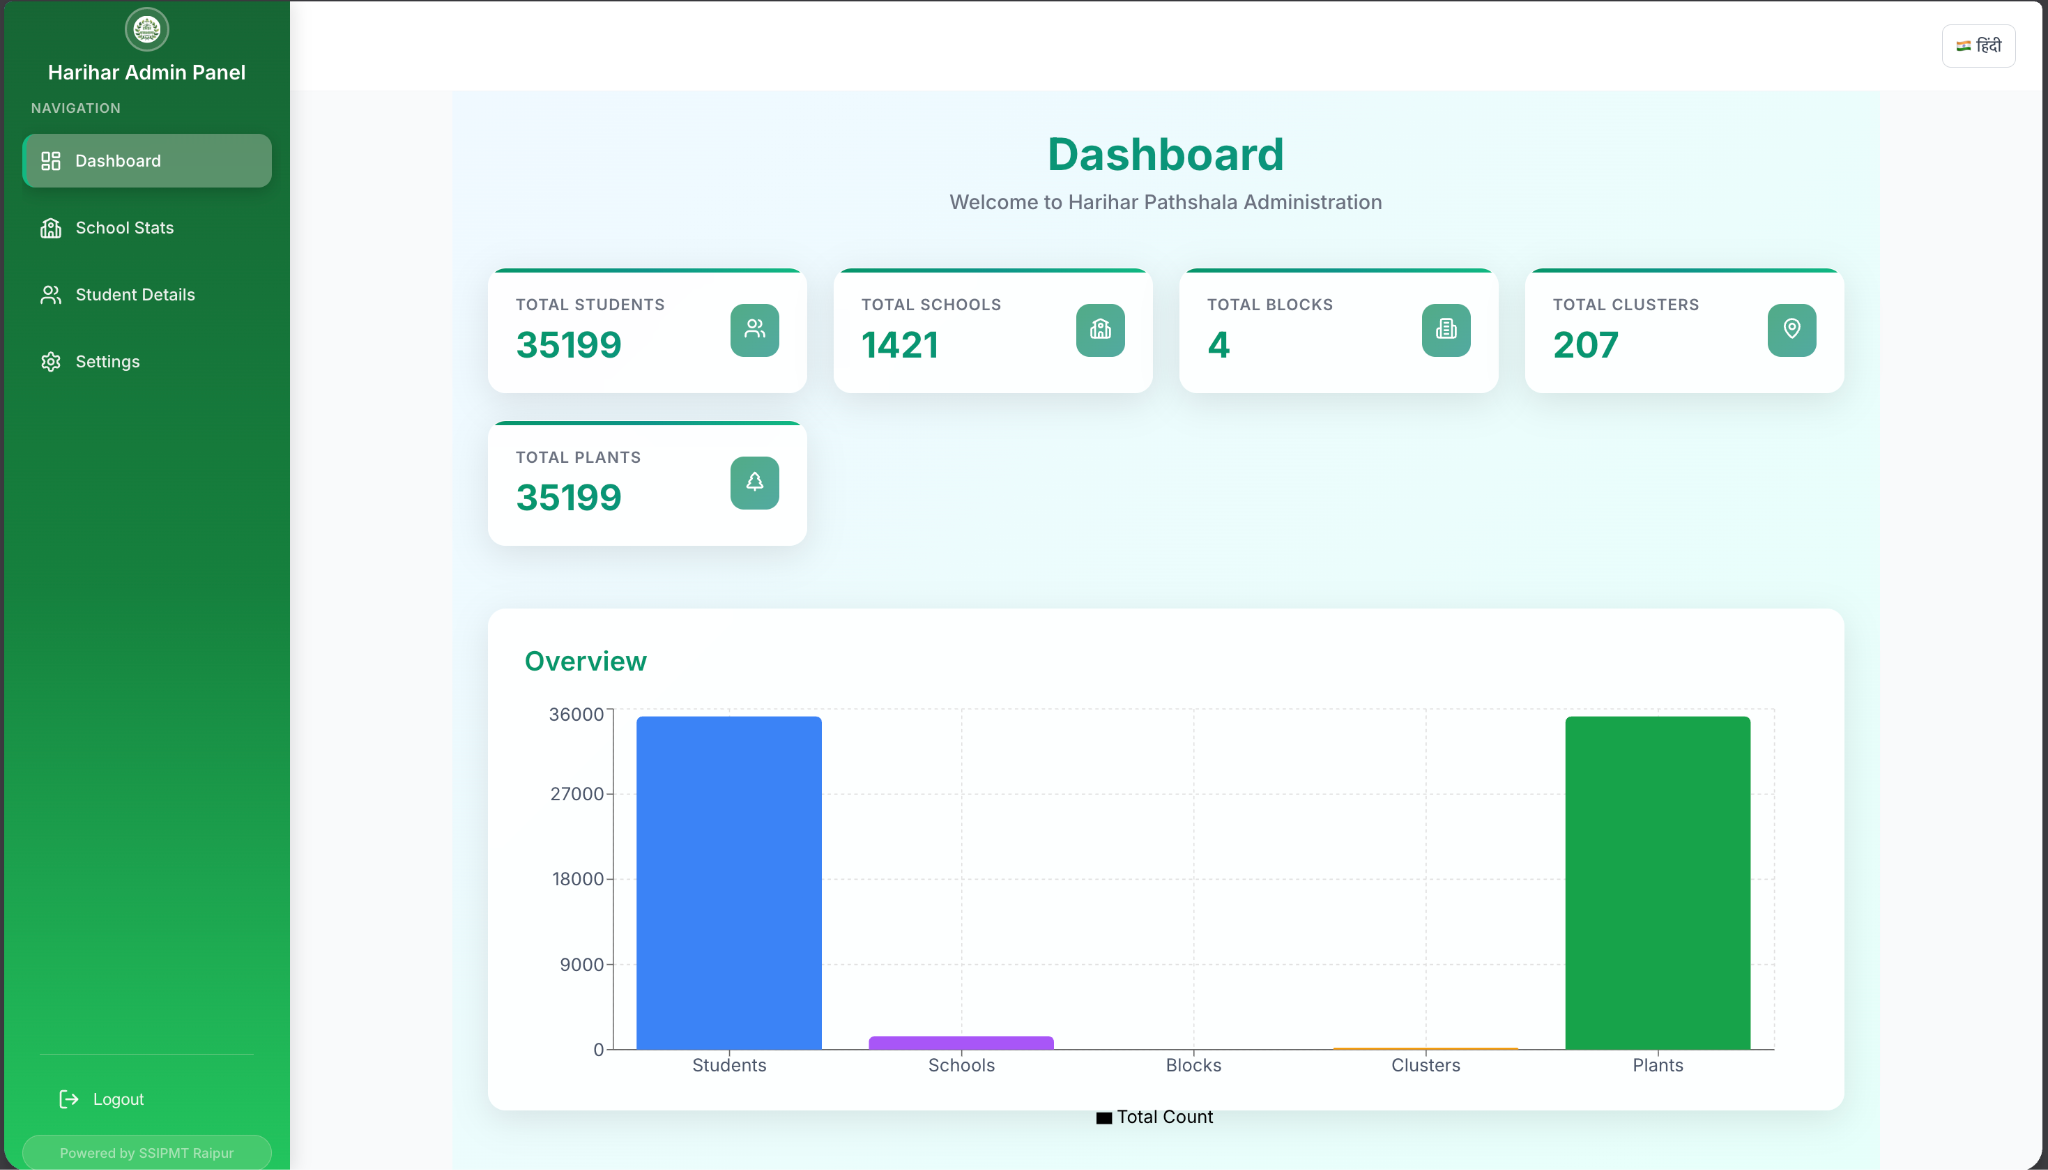Viewport: 2048px width, 1170px height.
Task: Click the Harihar logo emblem
Action: tap(147, 30)
